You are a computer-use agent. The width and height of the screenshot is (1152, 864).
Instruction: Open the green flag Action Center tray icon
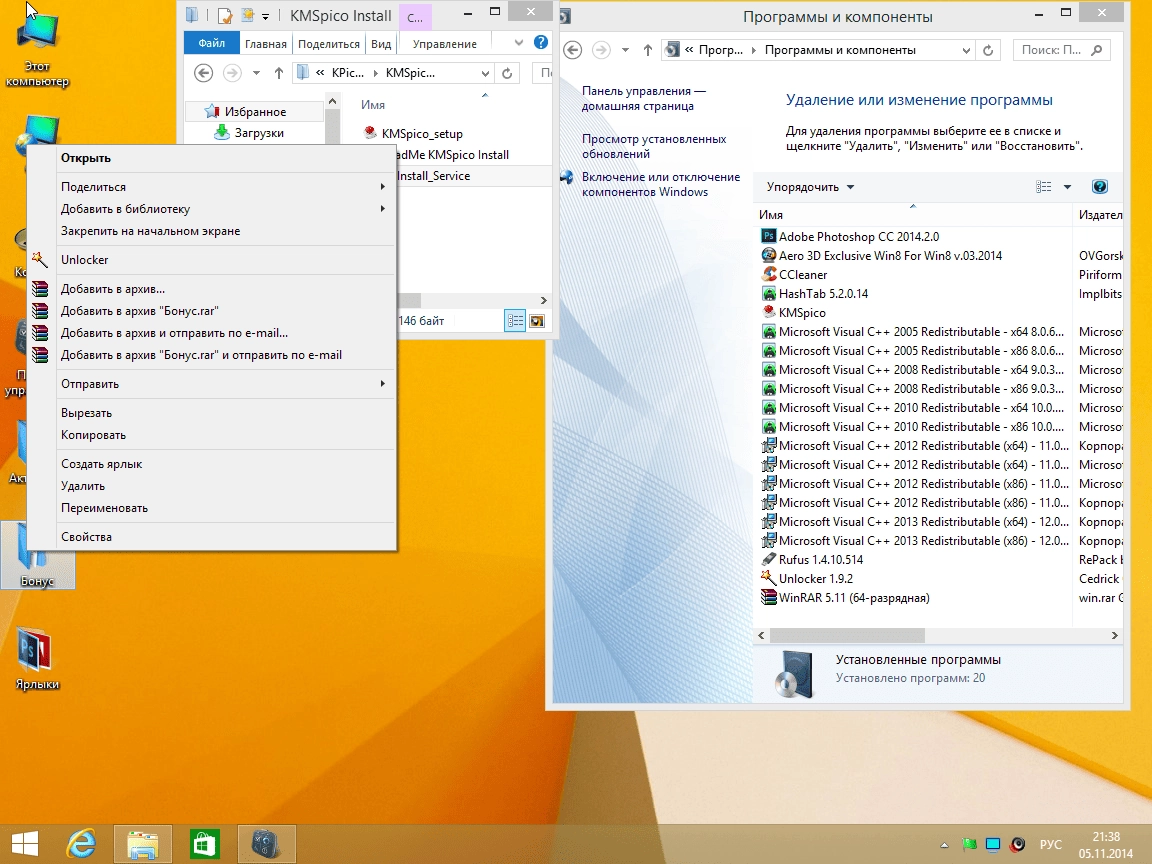tap(969, 844)
